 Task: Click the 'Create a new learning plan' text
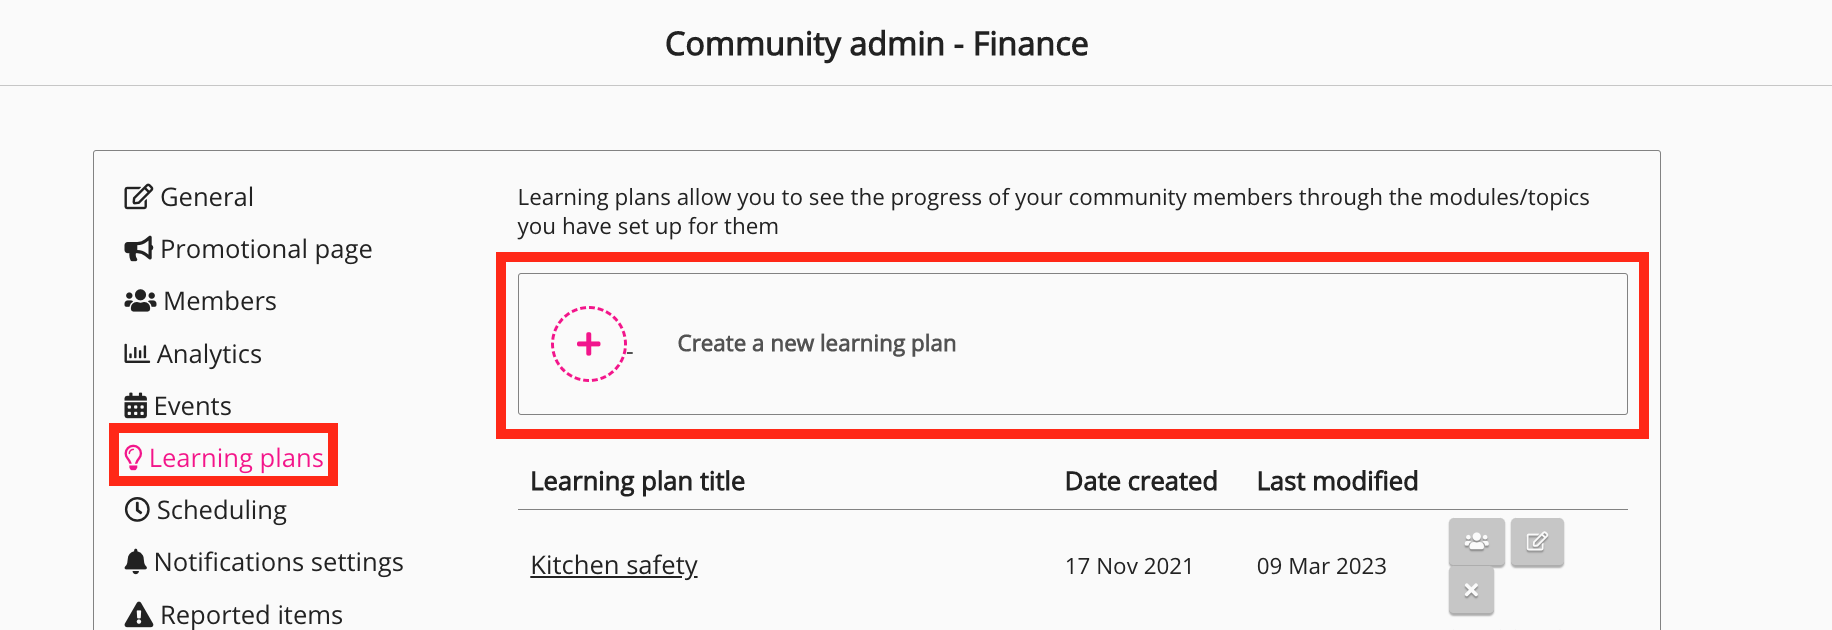click(x=816, y=344)
